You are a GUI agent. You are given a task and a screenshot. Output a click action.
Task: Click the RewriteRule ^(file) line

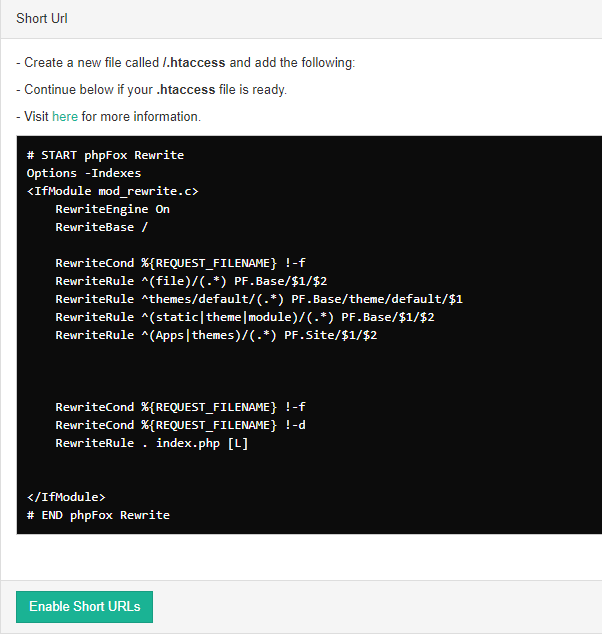(x=191, y=281)
